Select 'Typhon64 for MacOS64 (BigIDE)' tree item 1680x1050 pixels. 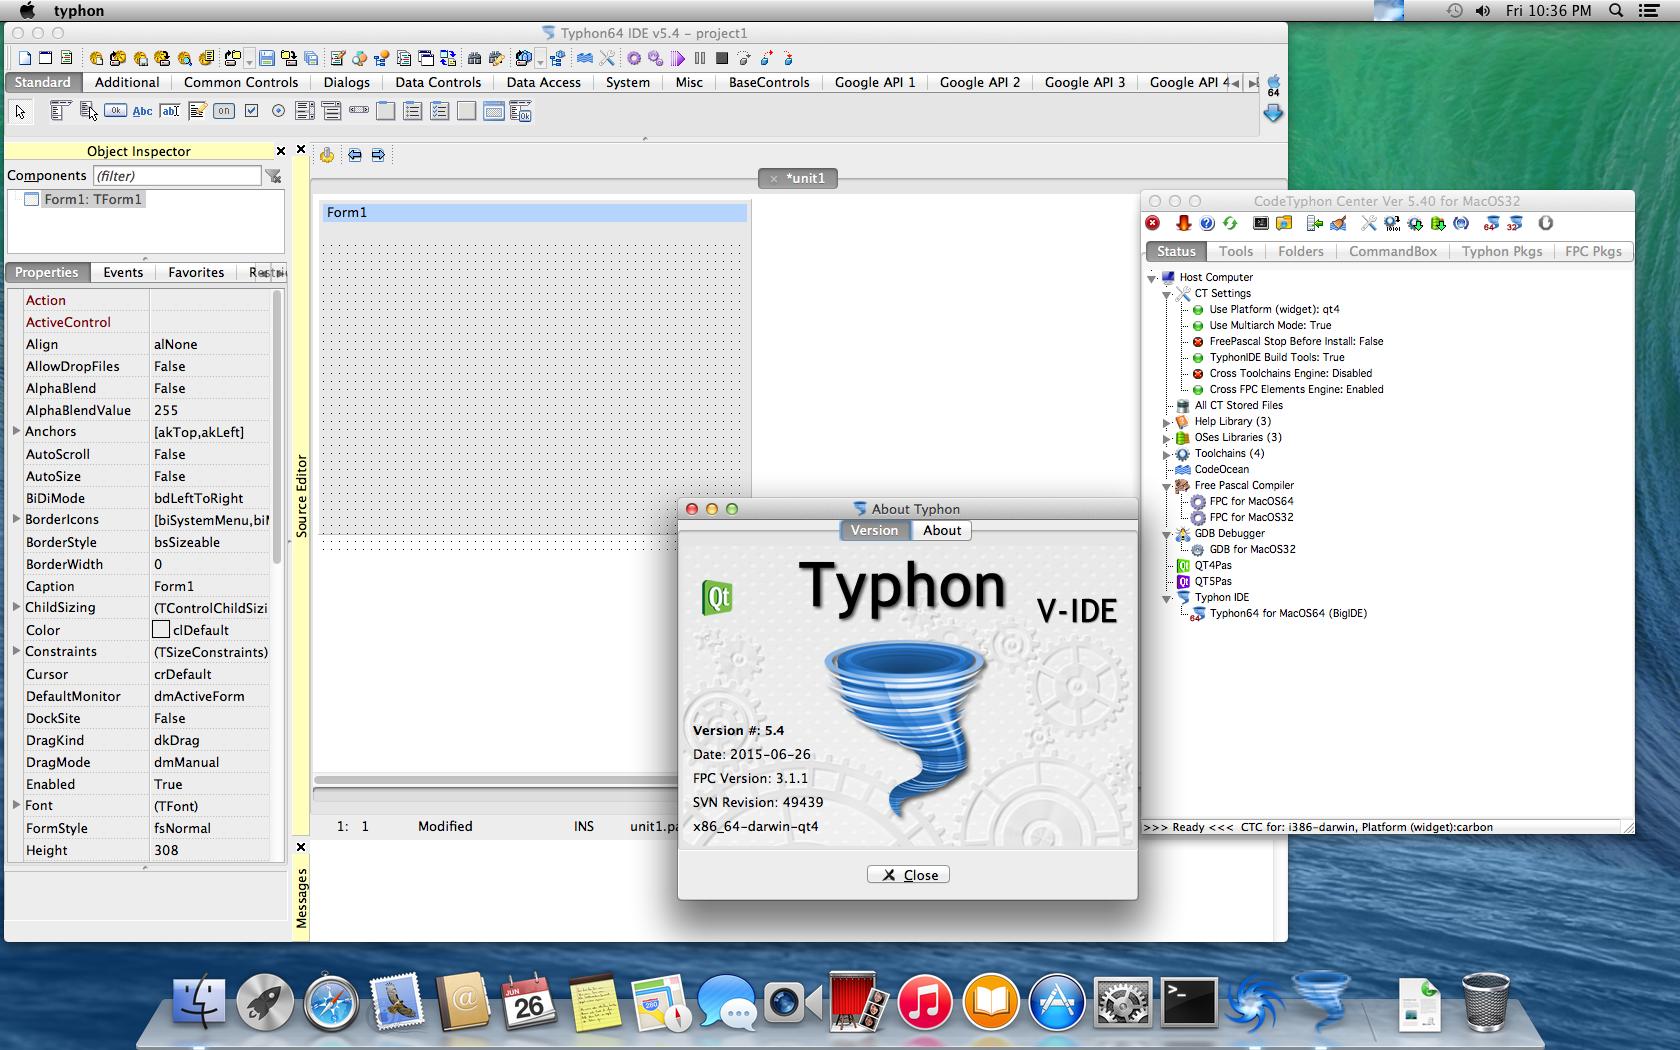[x=1288, y=613]
